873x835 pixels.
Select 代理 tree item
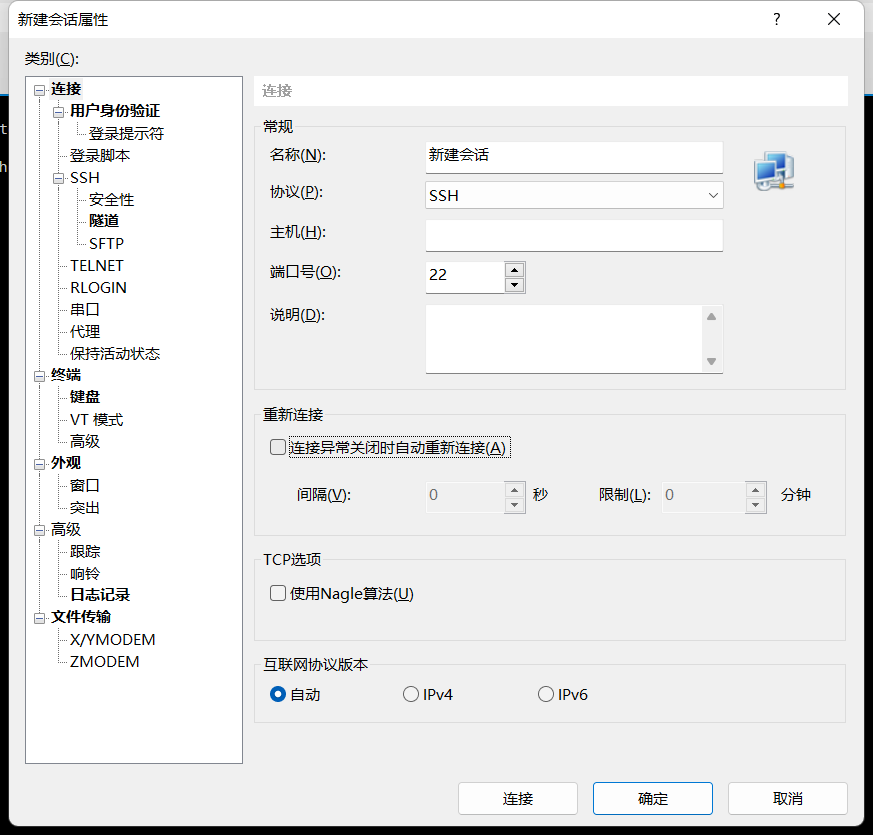point(85,332)
